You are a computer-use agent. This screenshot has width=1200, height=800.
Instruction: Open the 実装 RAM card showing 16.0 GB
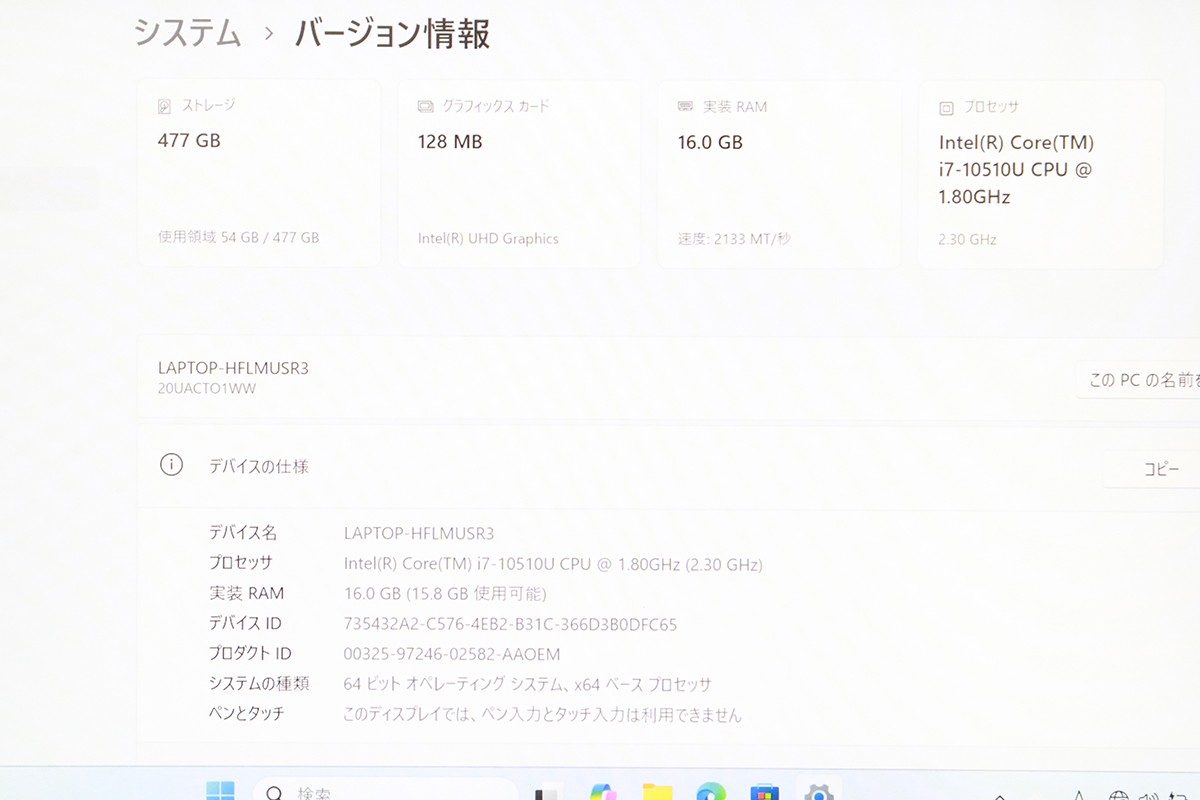click(x=779, y=174)
